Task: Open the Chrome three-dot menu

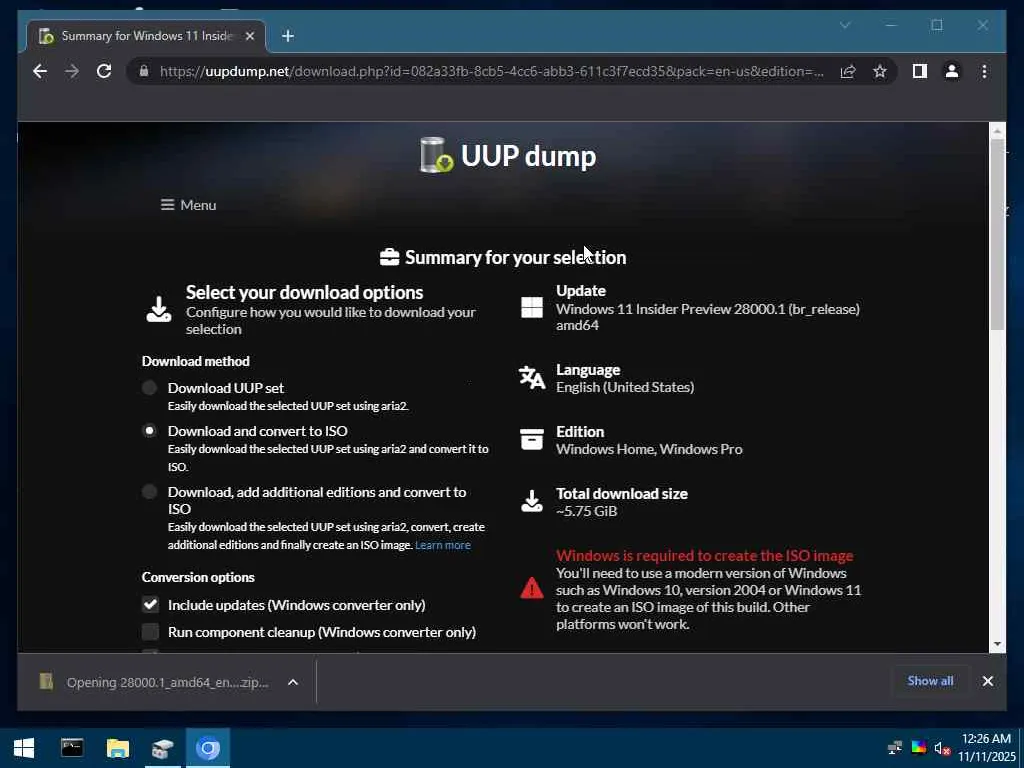Action: (x=984, y=71)
